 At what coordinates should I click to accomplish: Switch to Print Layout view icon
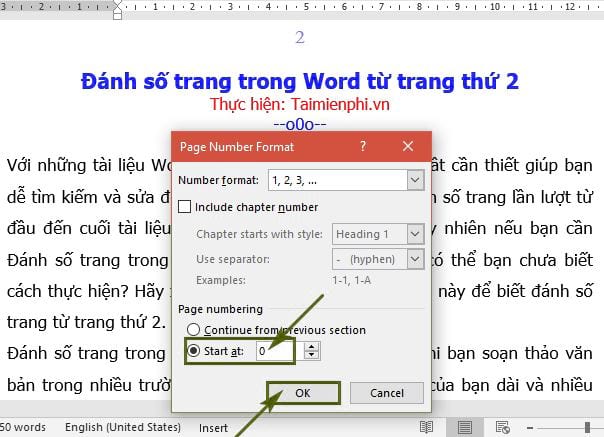coord(465,427)
